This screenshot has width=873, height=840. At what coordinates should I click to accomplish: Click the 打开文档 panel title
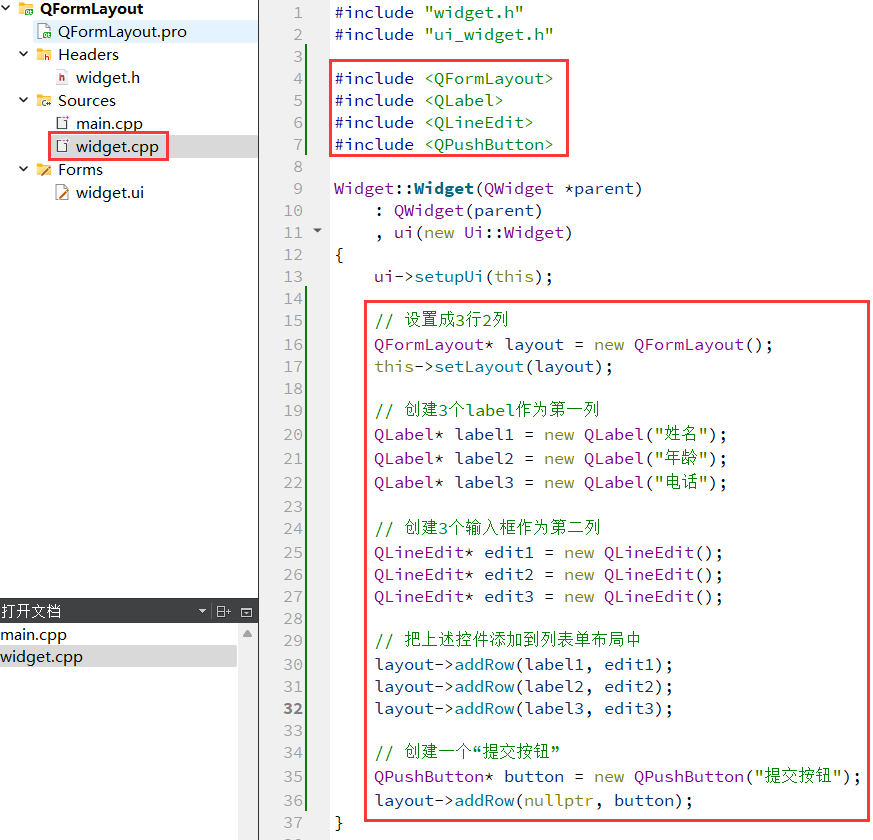31,611
